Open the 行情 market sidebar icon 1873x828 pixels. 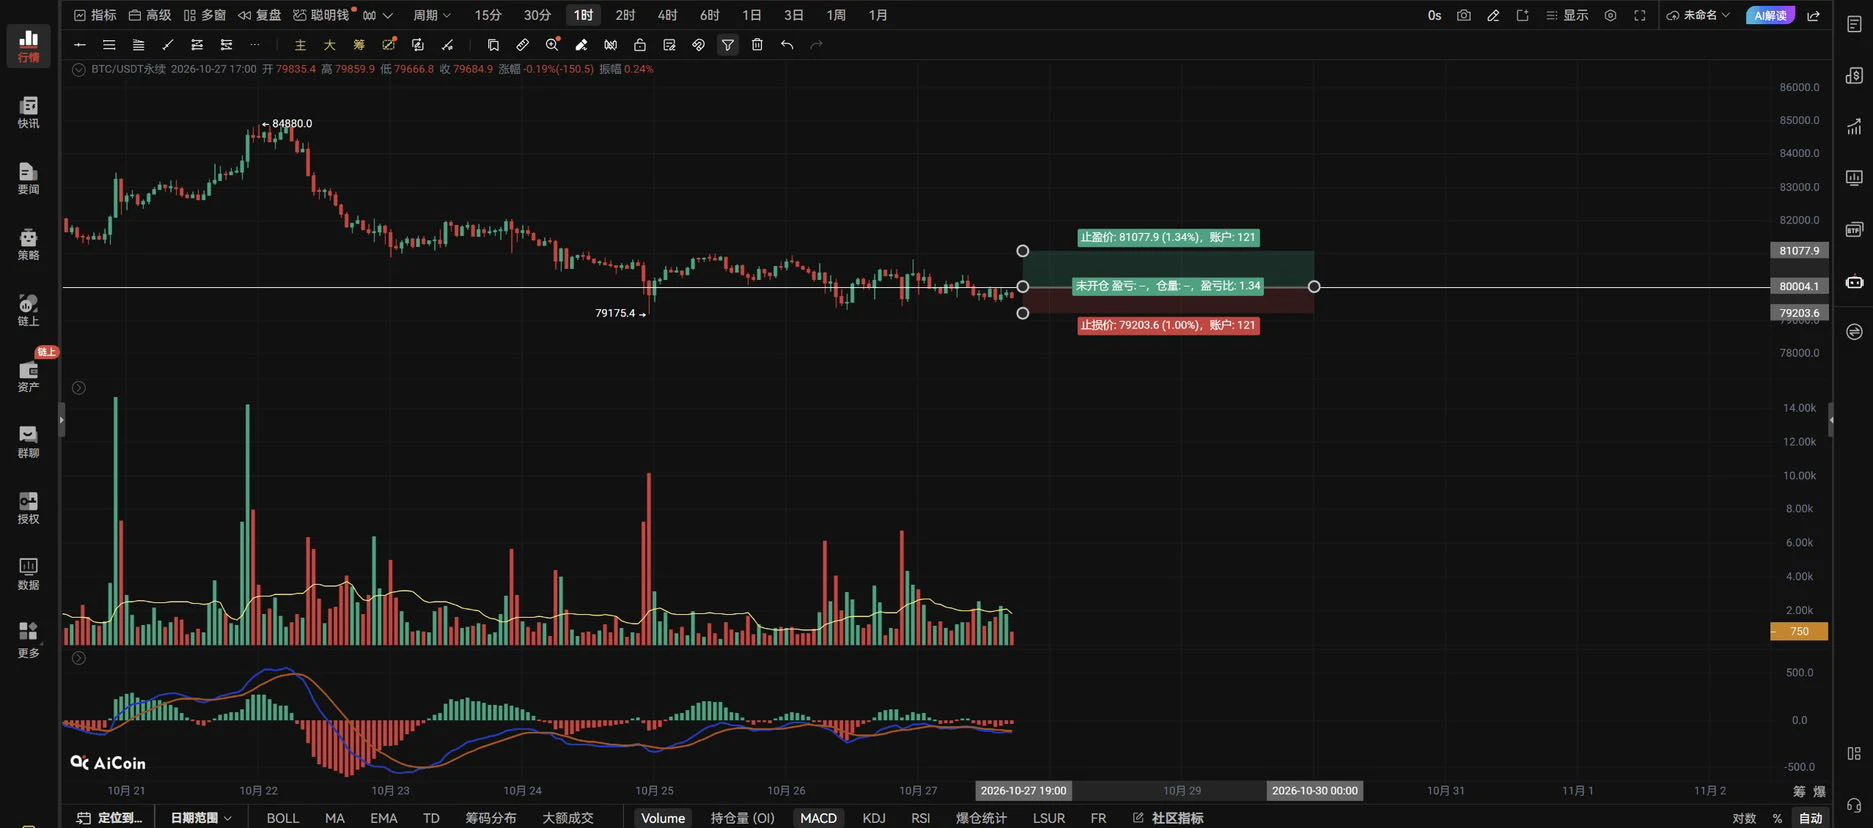[x=29, y=45]
